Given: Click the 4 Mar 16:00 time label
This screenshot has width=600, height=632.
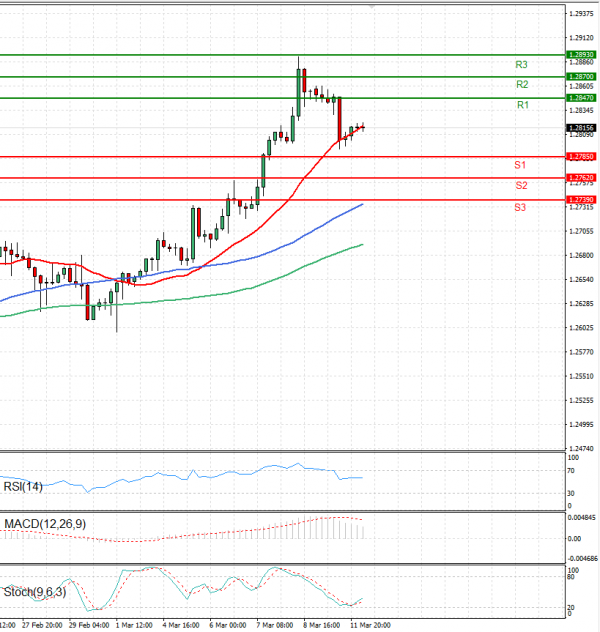Looking at the screenshot, I should (181, 625).
